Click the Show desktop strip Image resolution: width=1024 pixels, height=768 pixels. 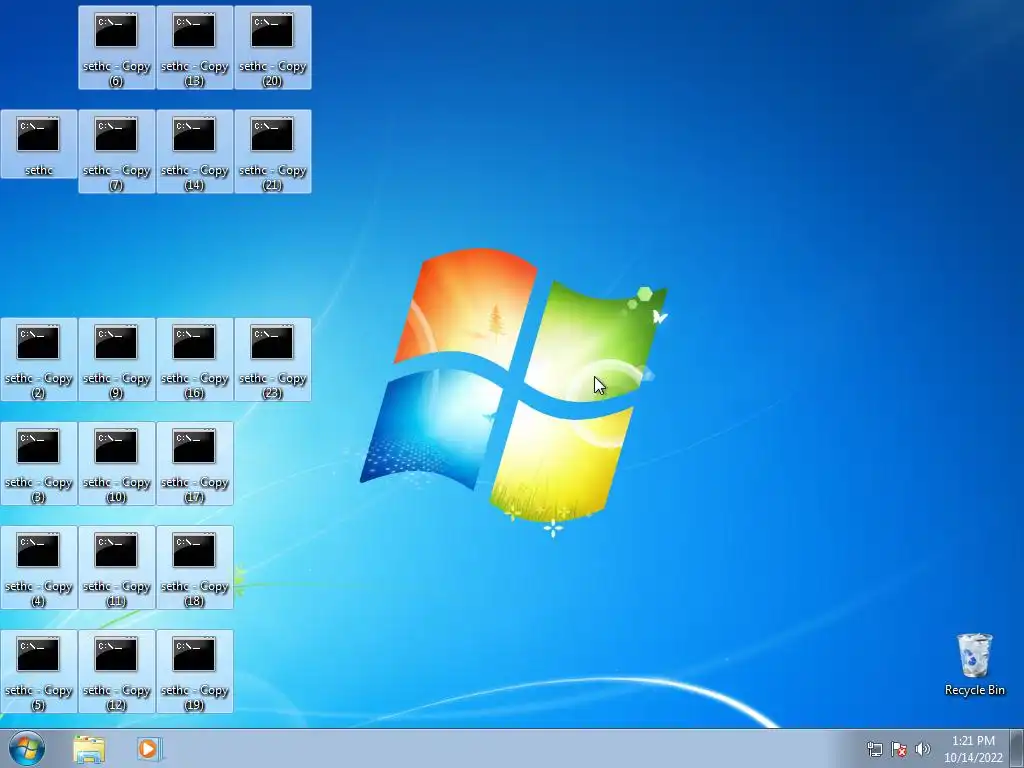(1017, 748)
